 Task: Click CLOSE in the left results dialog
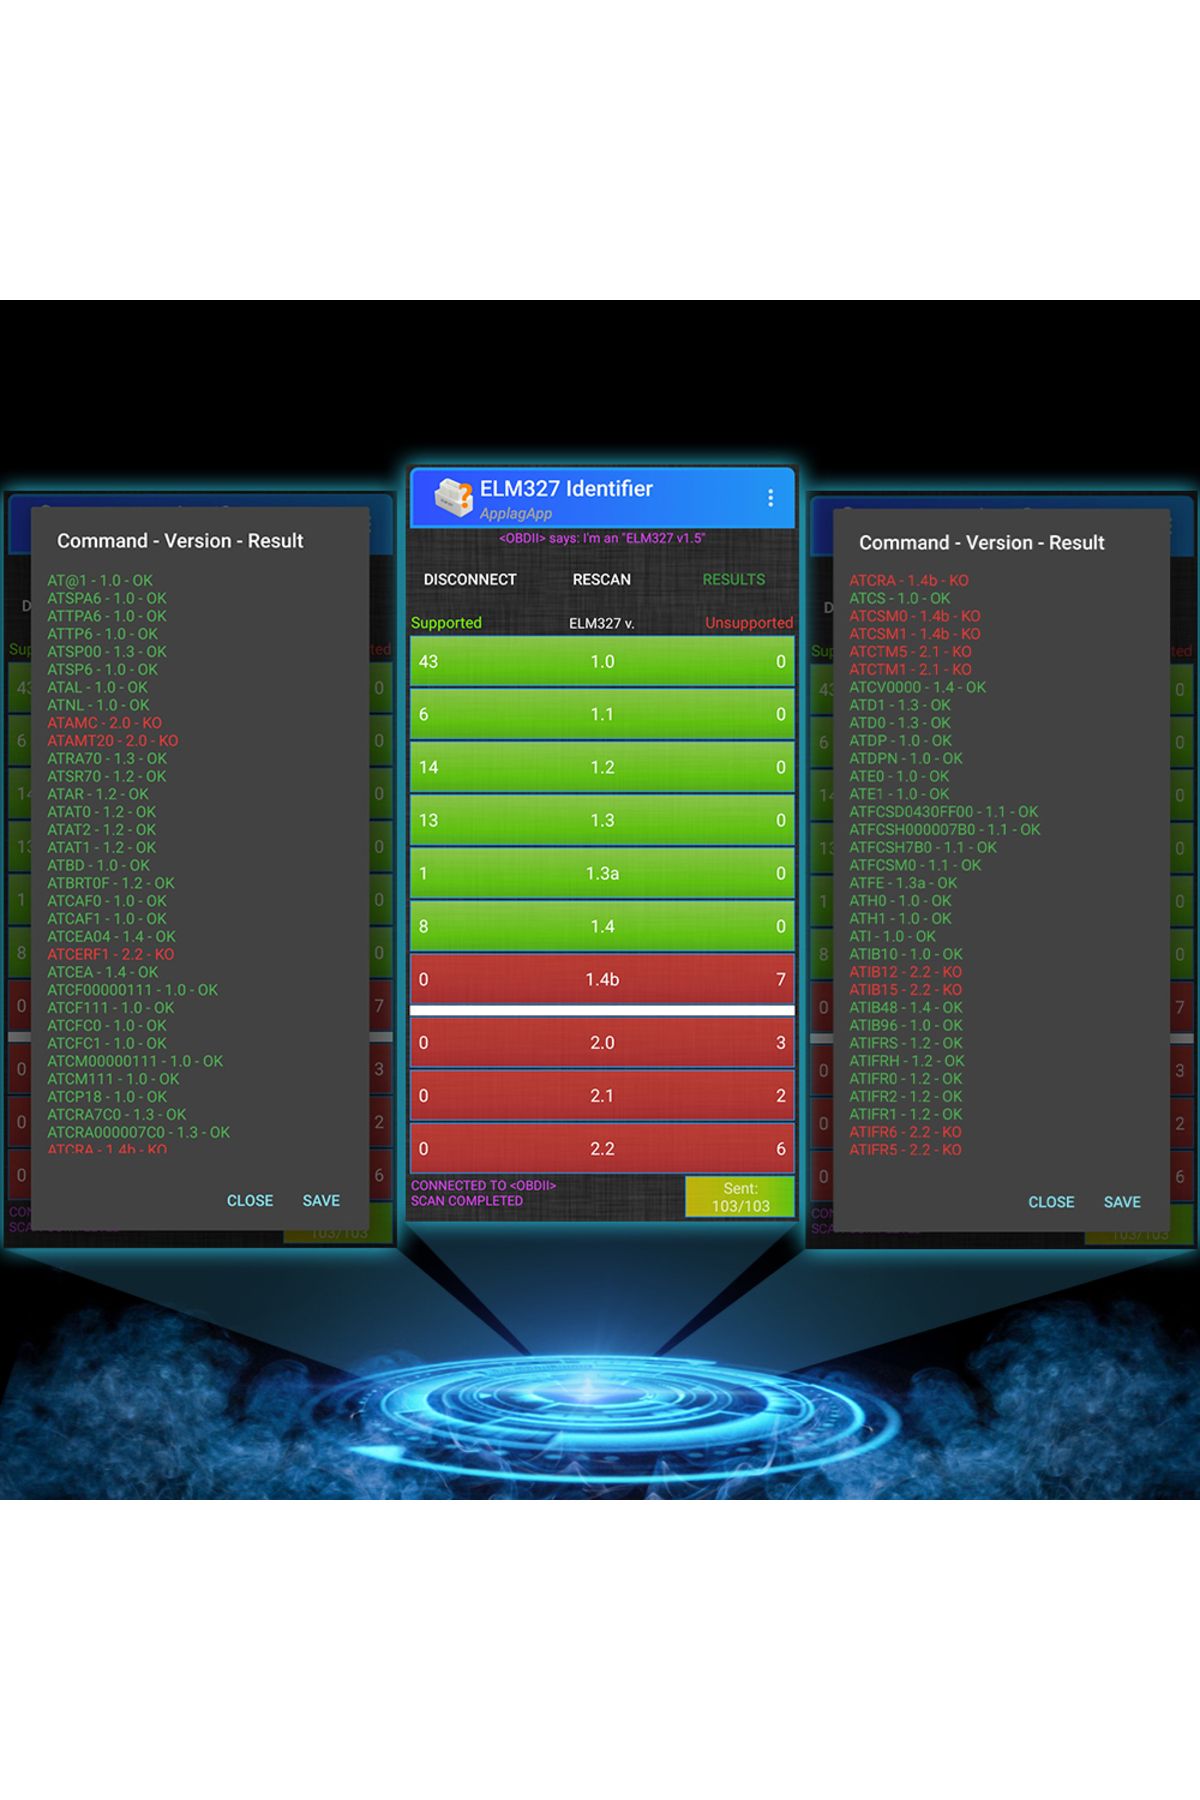coord(250,1200)
